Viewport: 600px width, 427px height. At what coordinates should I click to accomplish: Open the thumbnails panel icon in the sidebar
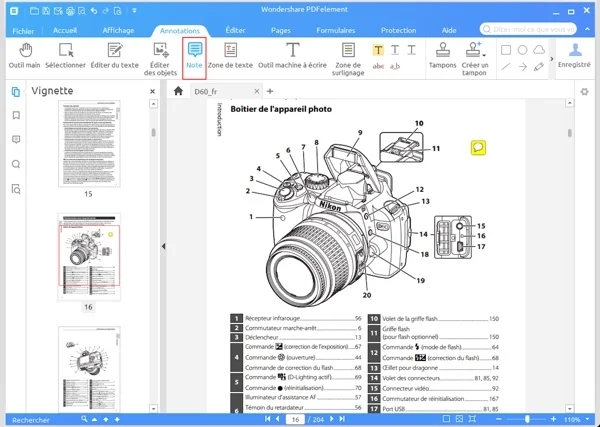pyautogui.click(x=16, y=92)
